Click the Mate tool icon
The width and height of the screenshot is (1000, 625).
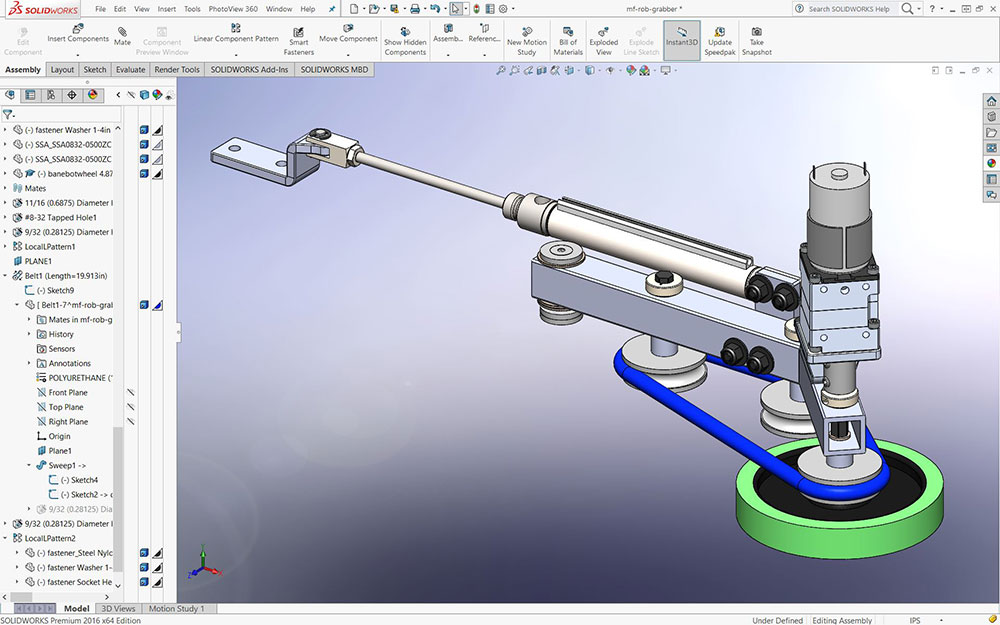click(x=122, y=31)
